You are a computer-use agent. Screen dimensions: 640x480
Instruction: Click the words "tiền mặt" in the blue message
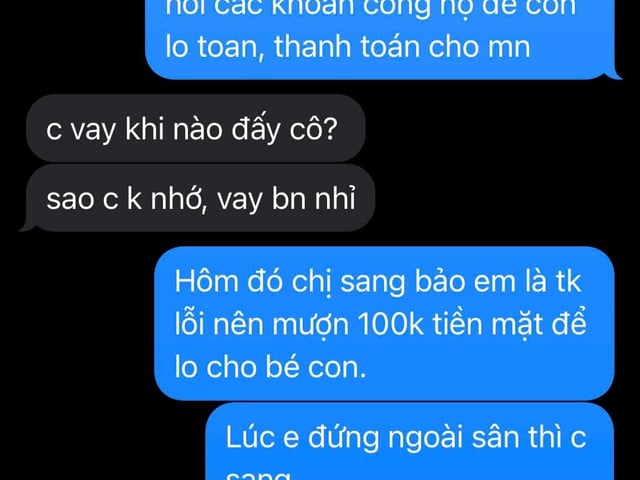tap(489, 325)
